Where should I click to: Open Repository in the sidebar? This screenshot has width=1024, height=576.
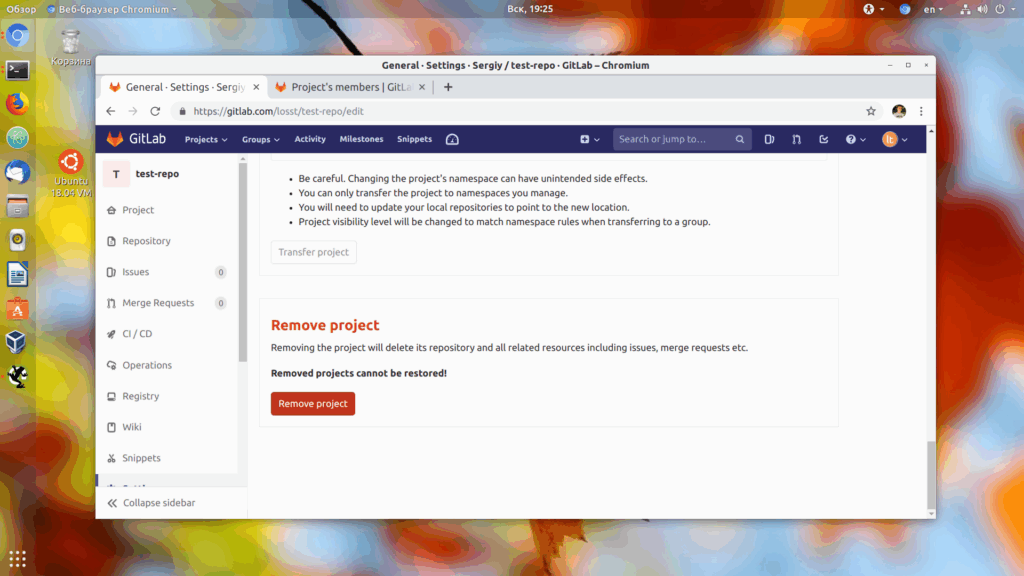pos(146,241)
